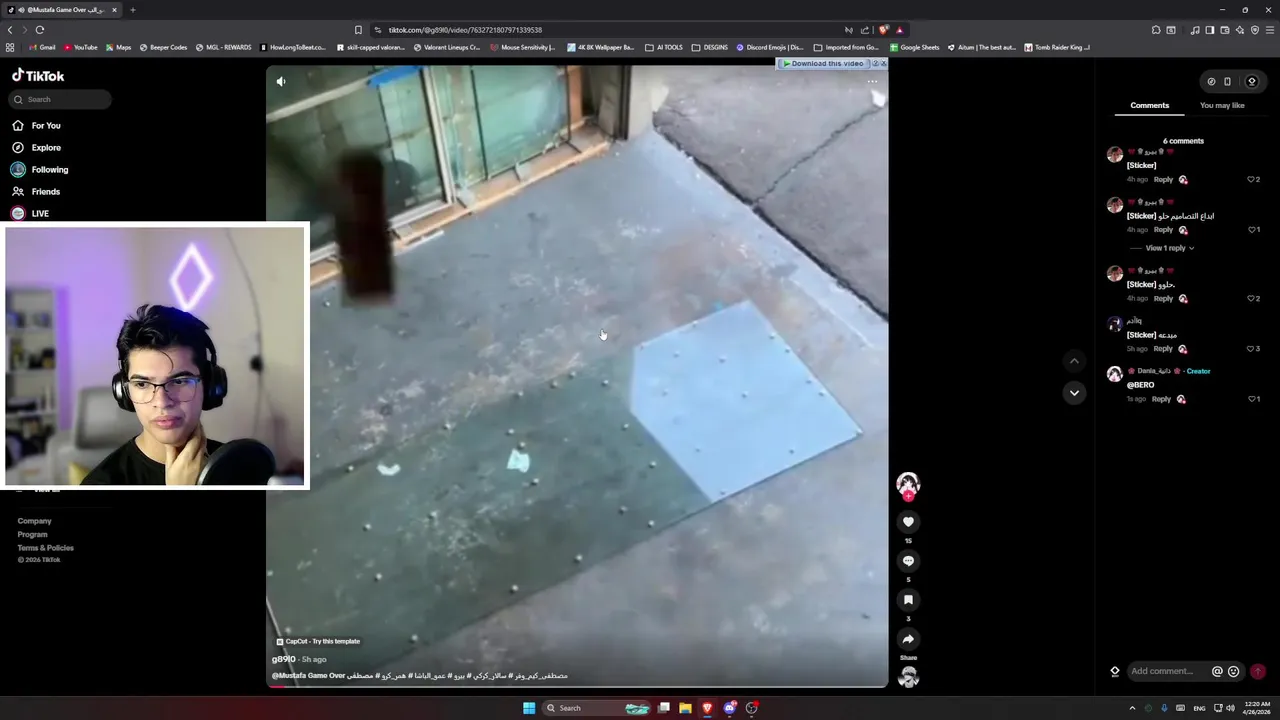Image resolution: width=1280 pixels, height=720 pixels.
Task: Open the CapCut Try this template link
Action: coord(318,641)
